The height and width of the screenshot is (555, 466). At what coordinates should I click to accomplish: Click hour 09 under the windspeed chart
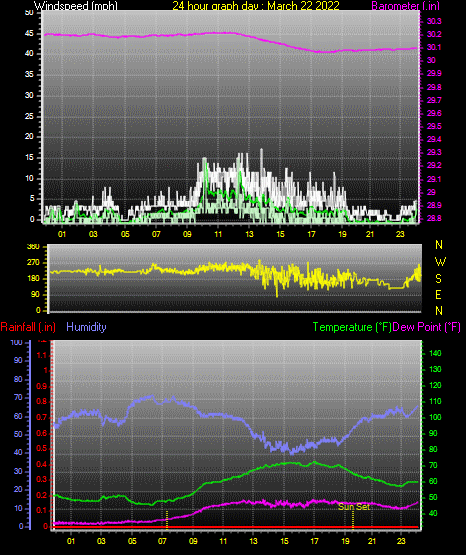(187, 234)
